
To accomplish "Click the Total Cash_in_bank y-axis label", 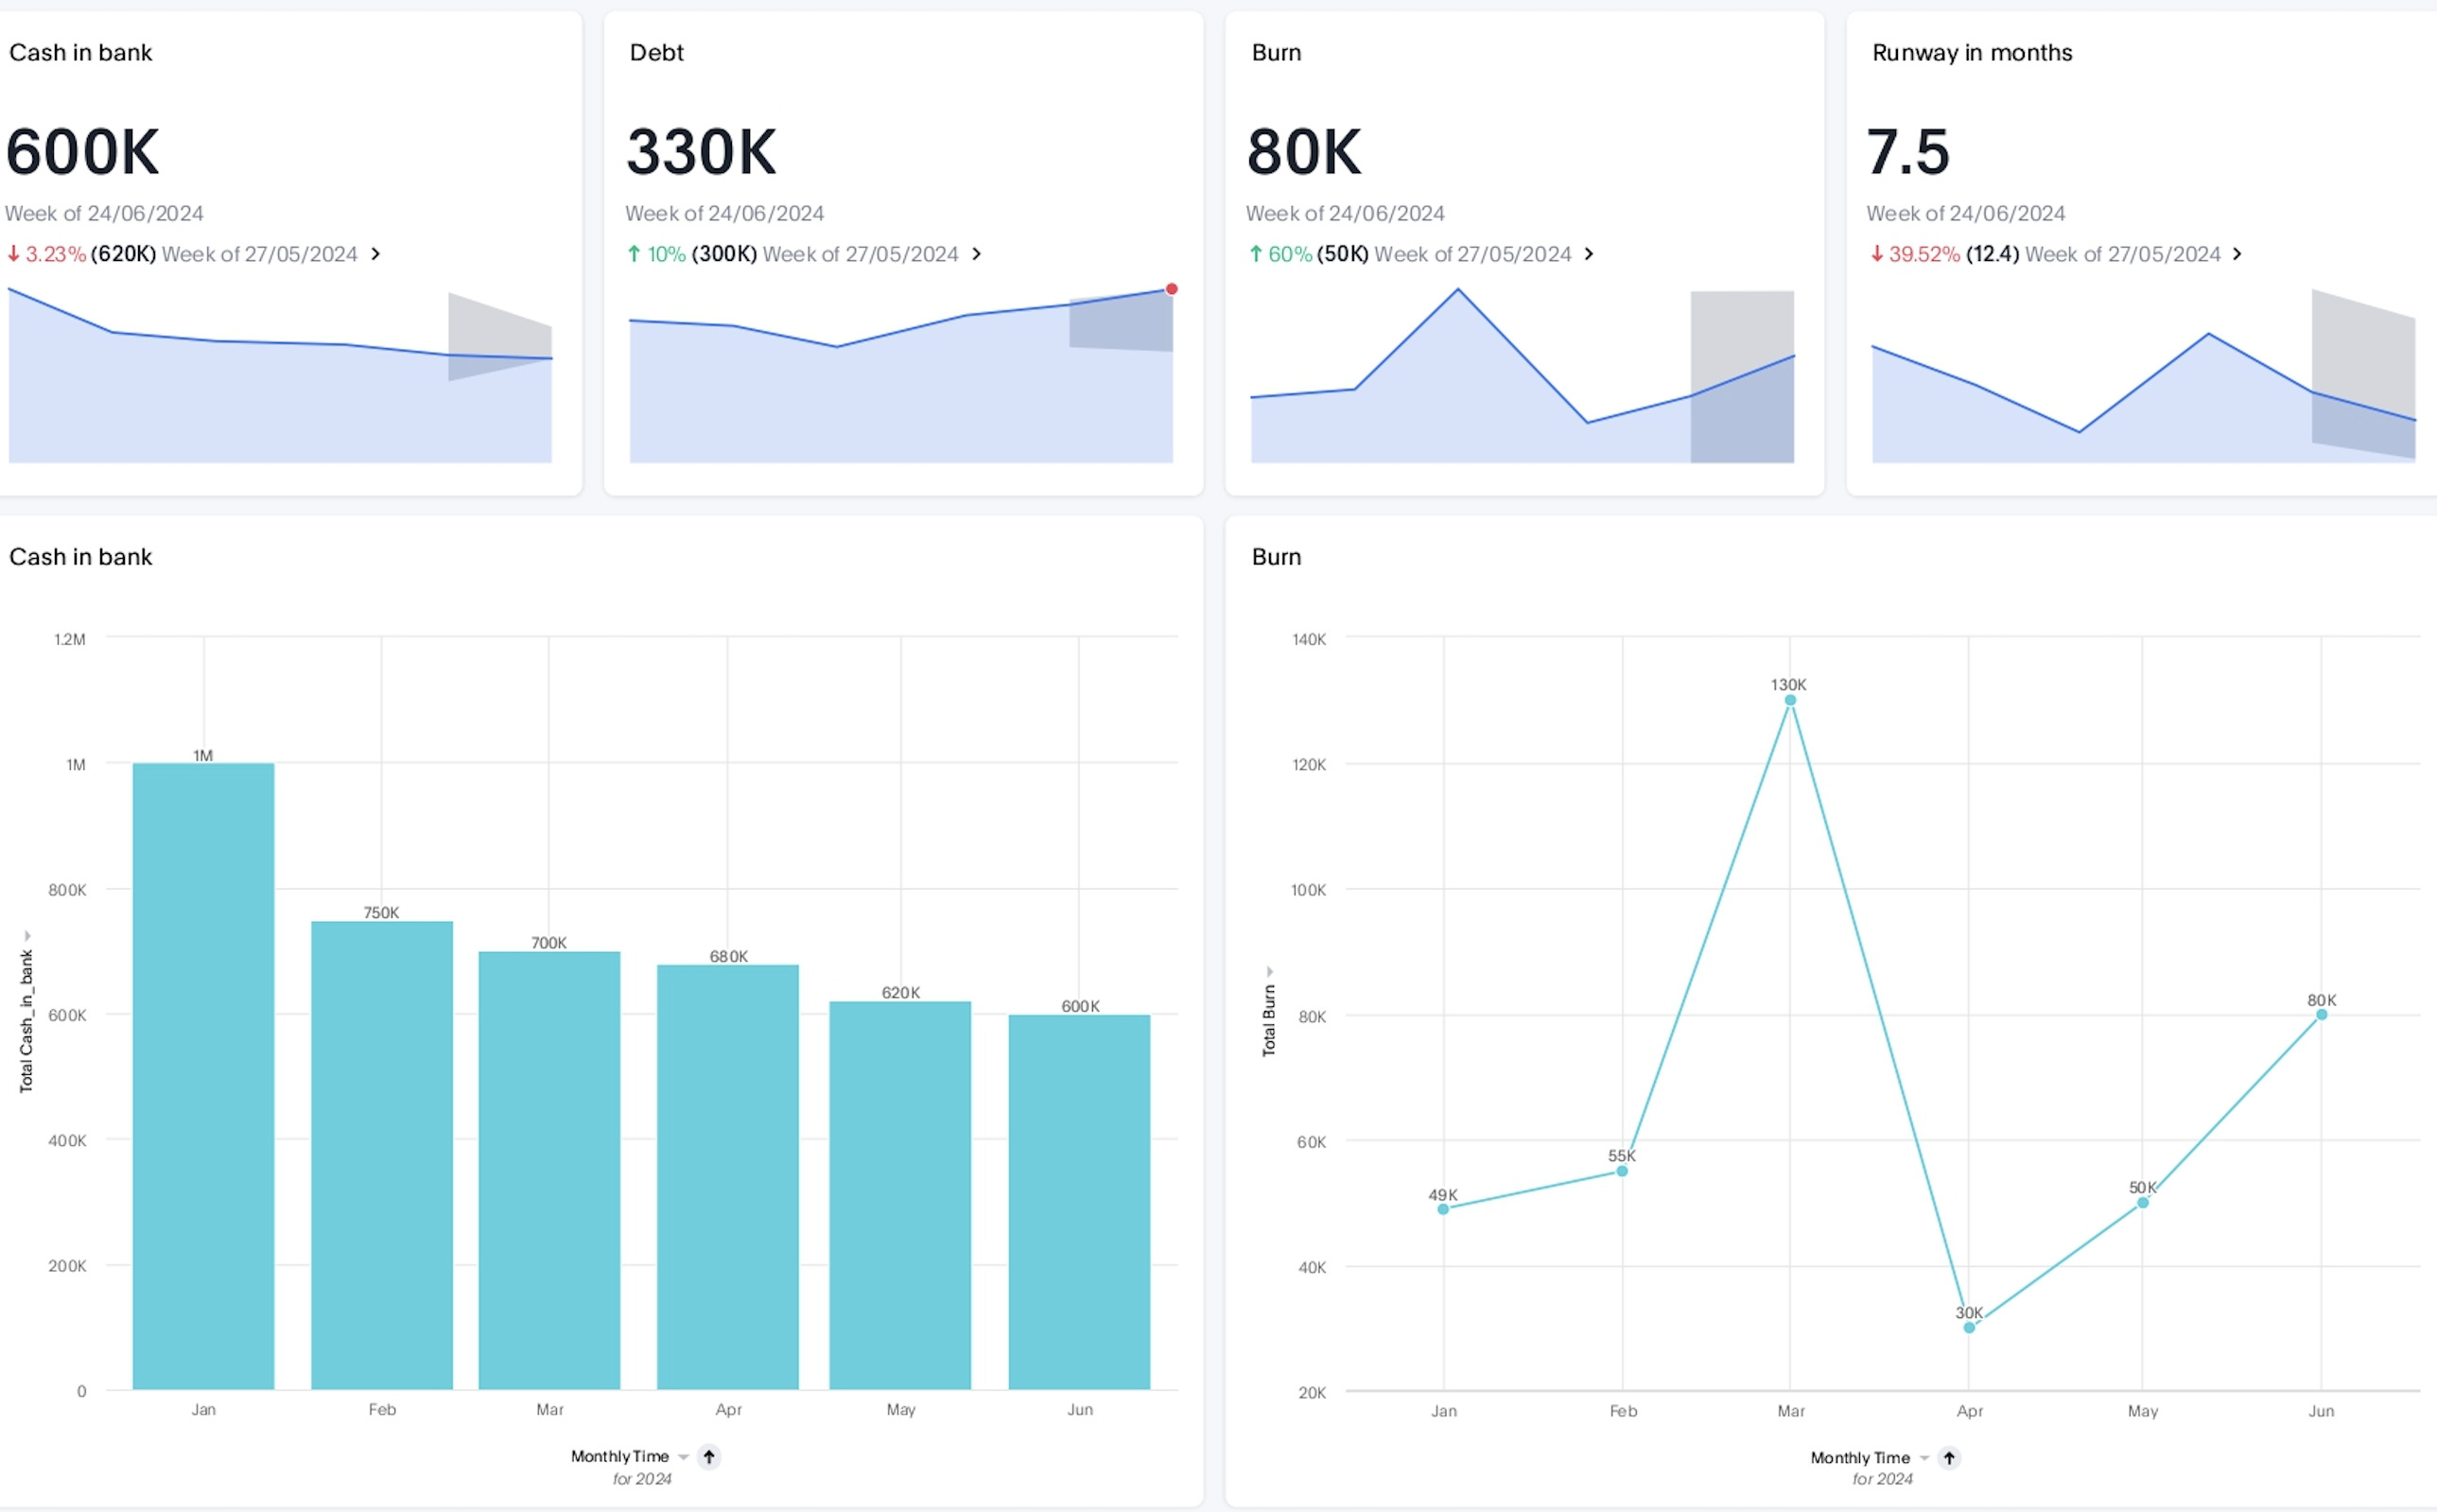I will point(26,1021).
